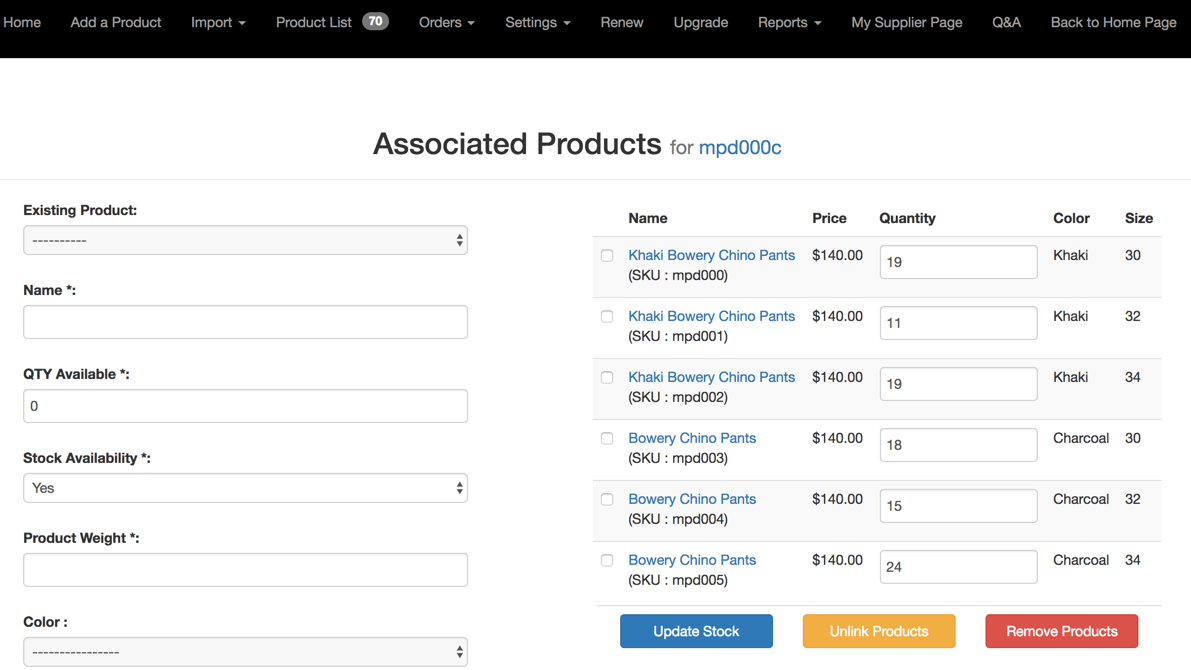Click the Name input field

point(245,322)
